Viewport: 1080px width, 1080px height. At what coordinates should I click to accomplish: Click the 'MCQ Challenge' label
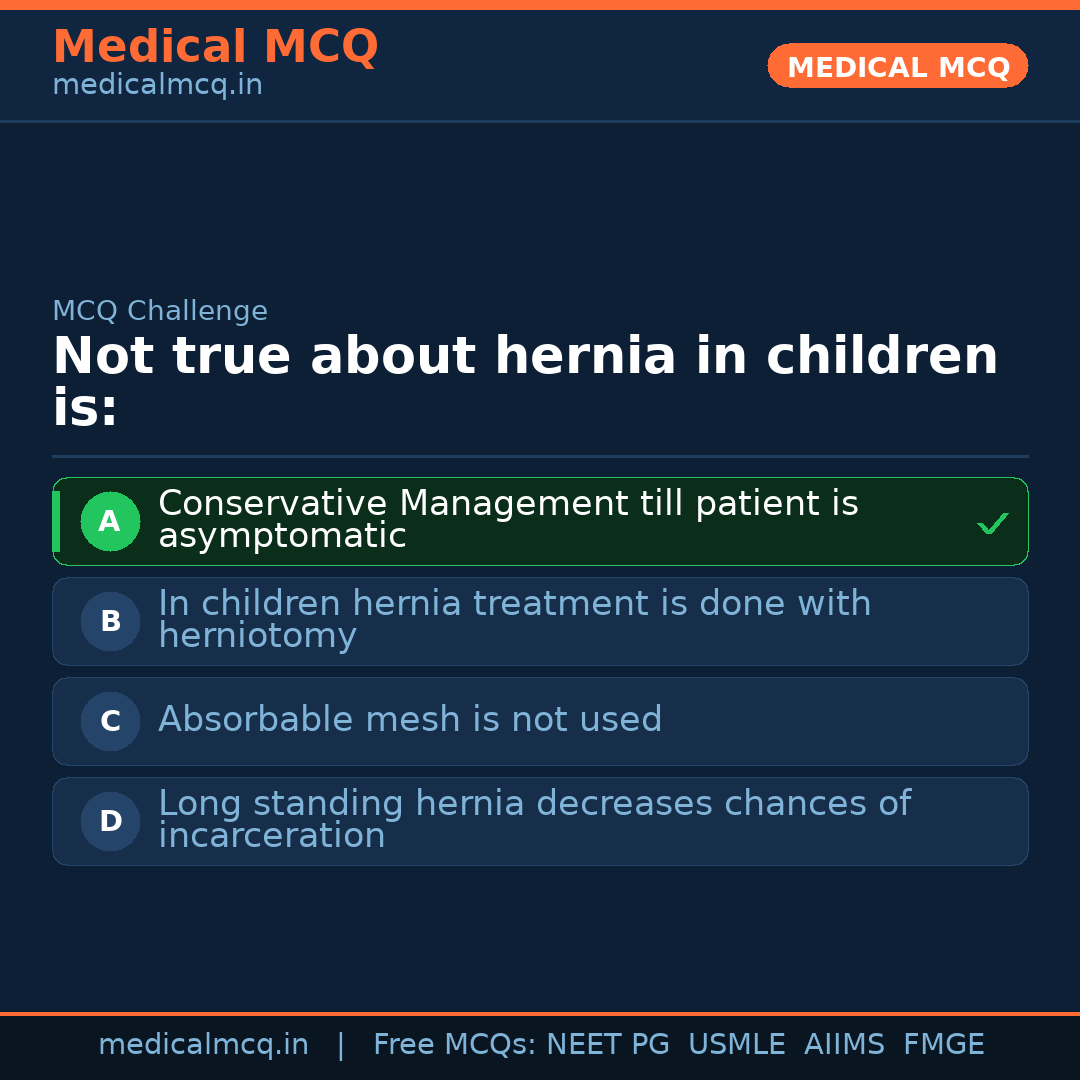[x=160, y=311]
